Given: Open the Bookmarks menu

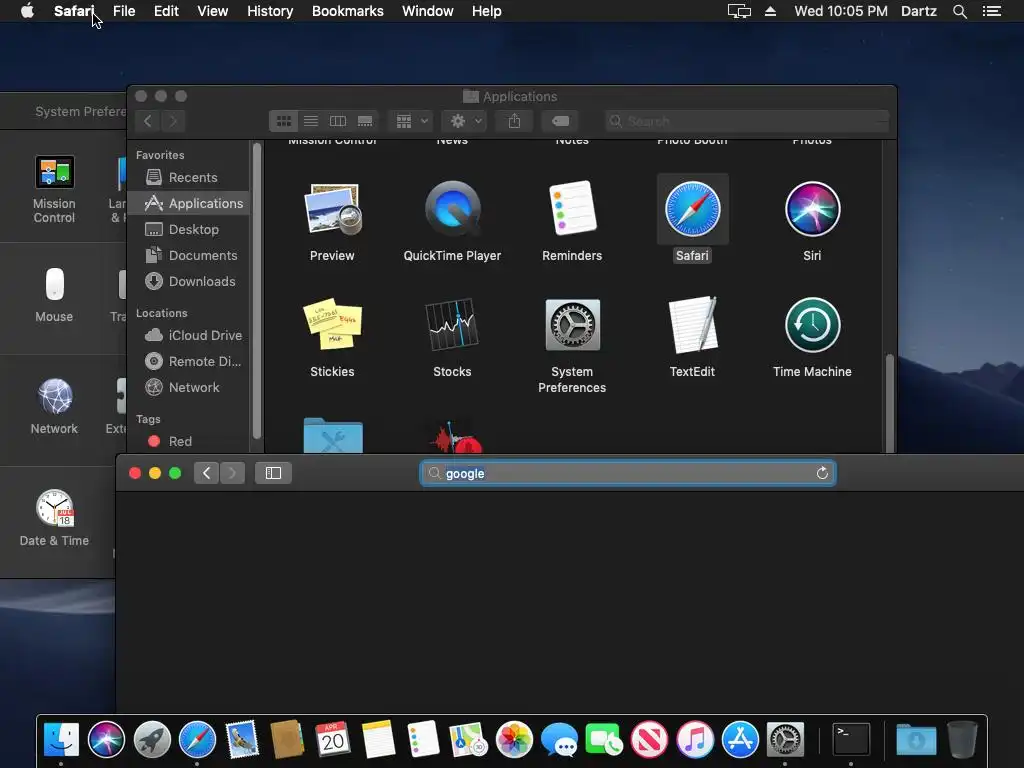Looking at the screenshot, I should click(x=347, y=11).
